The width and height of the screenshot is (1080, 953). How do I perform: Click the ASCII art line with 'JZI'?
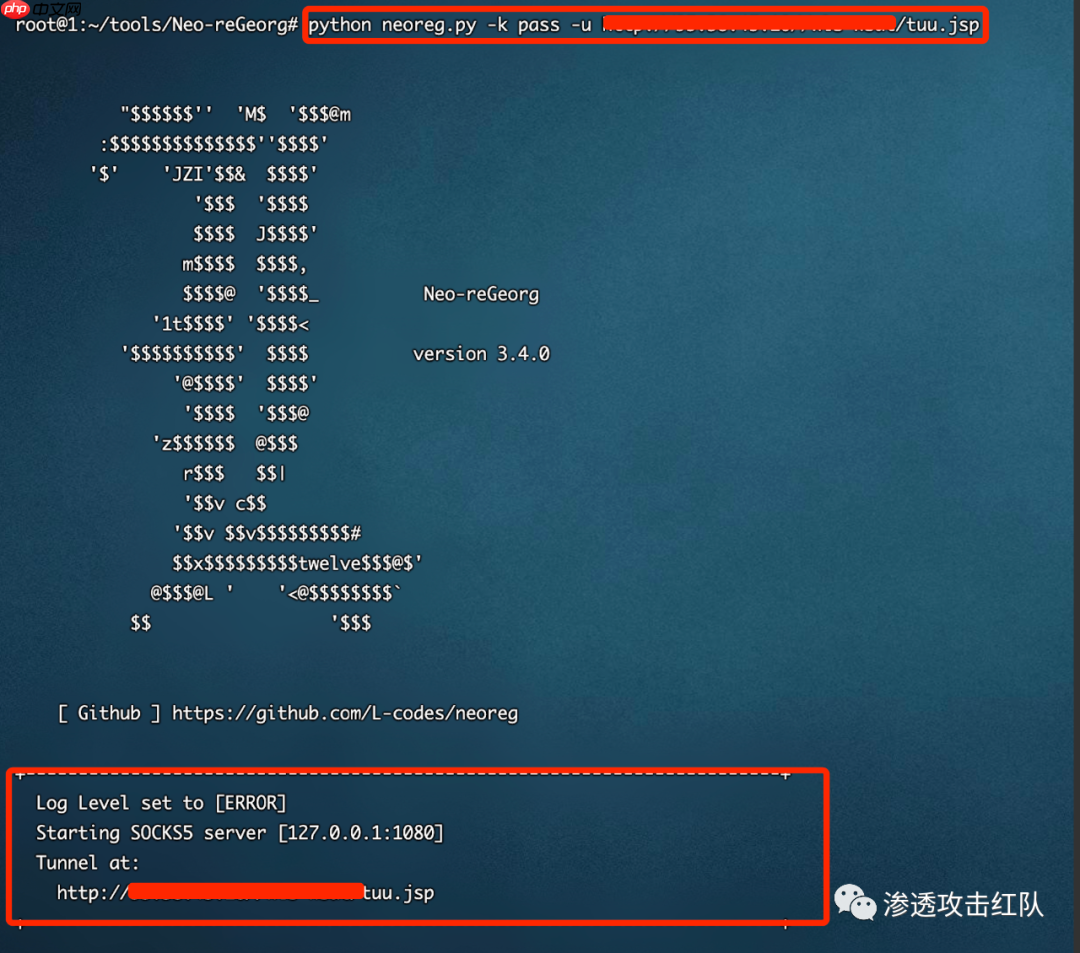click(x=204, y=174)
